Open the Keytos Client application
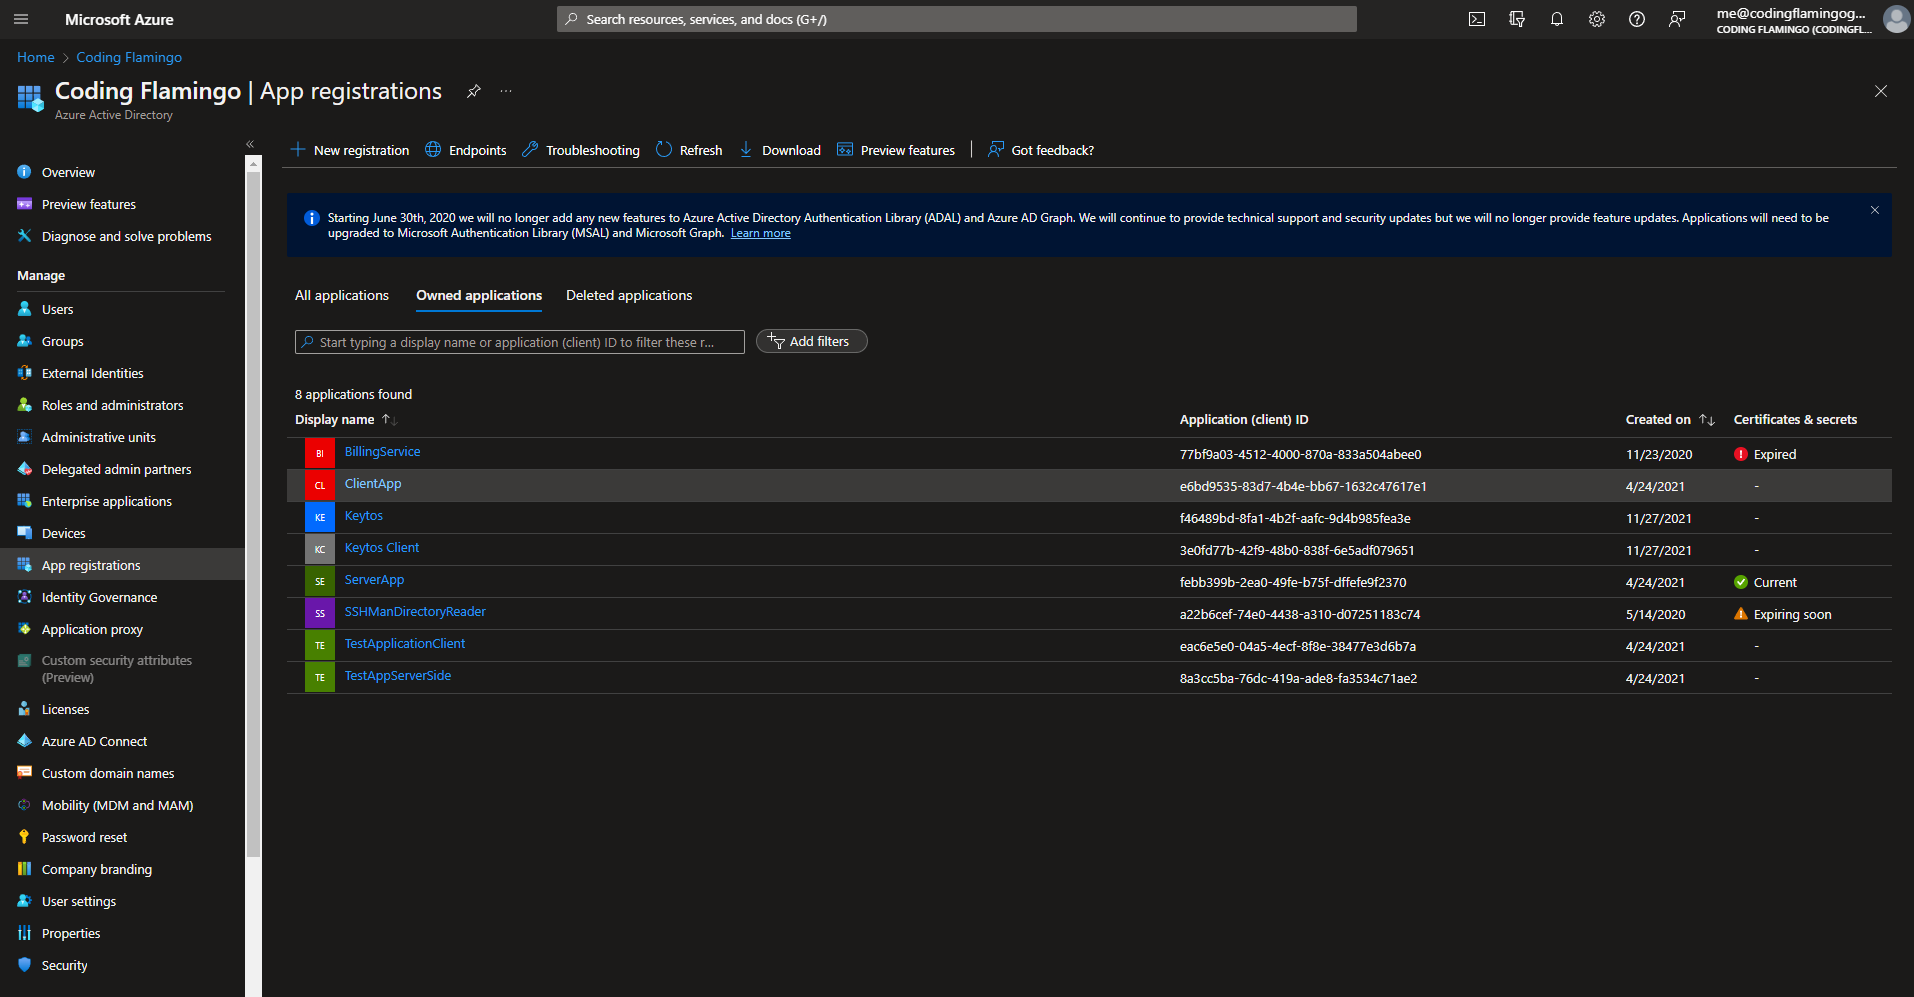Screen dimensions: 1914x997 tap(382, 548)
